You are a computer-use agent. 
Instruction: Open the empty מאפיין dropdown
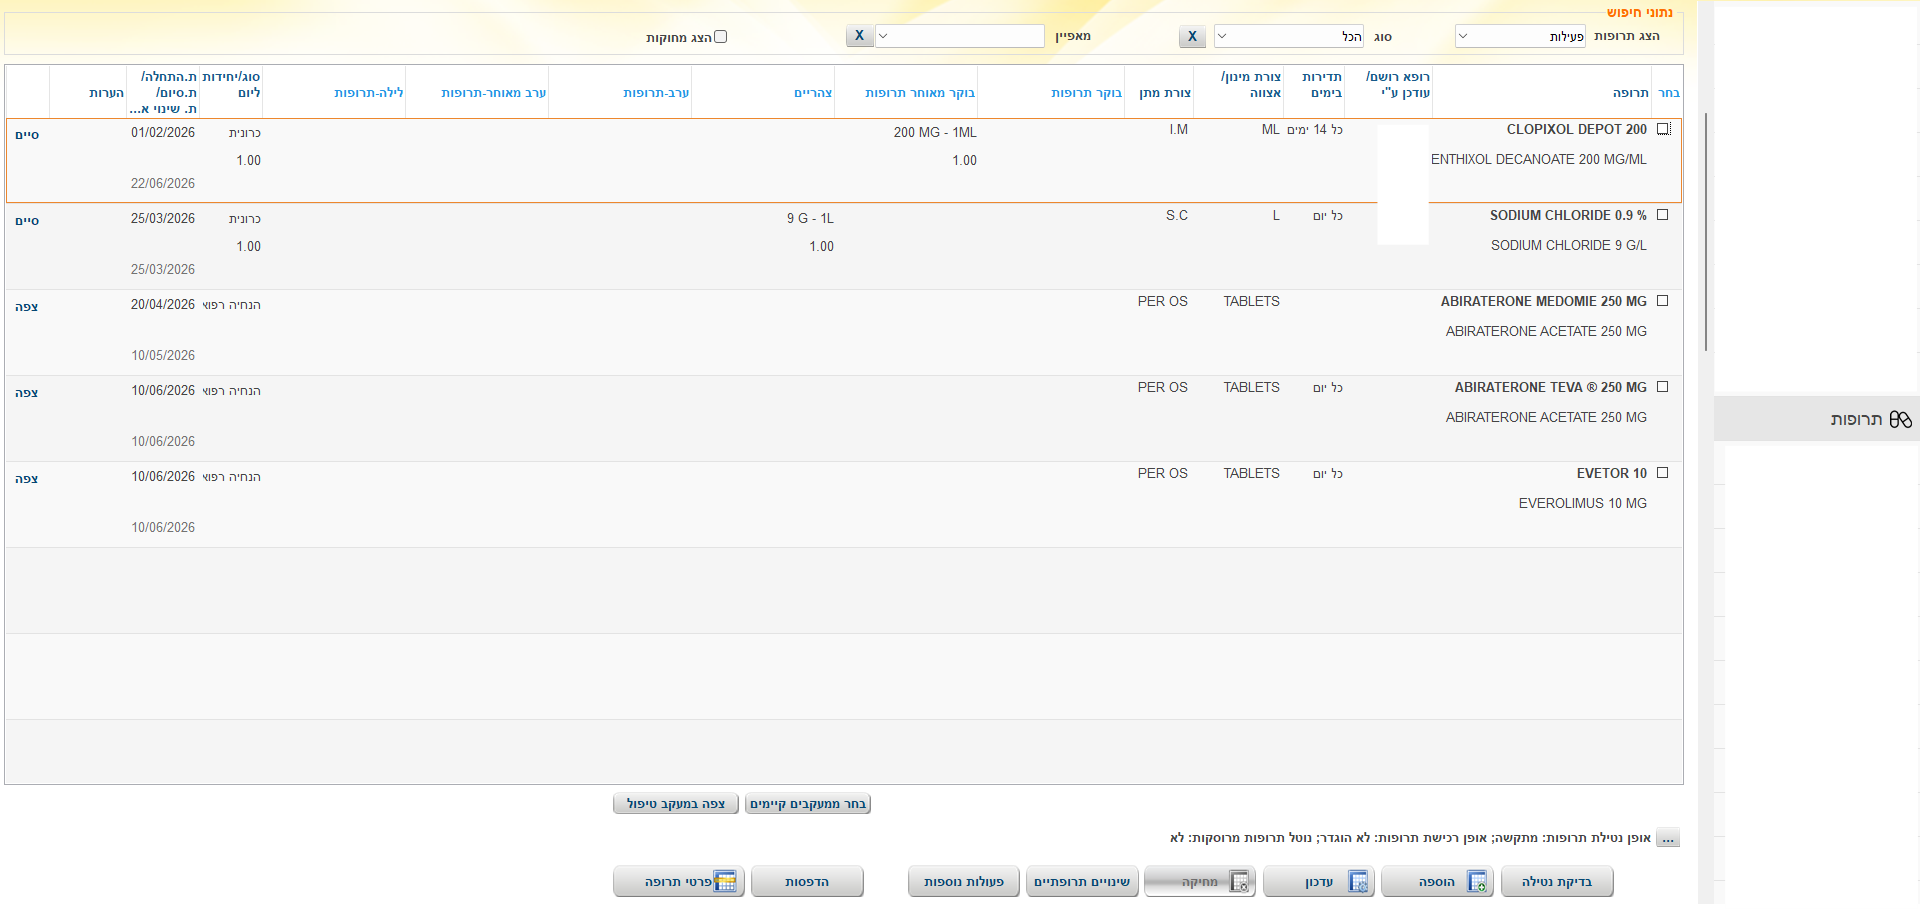[x=960, y=36]
